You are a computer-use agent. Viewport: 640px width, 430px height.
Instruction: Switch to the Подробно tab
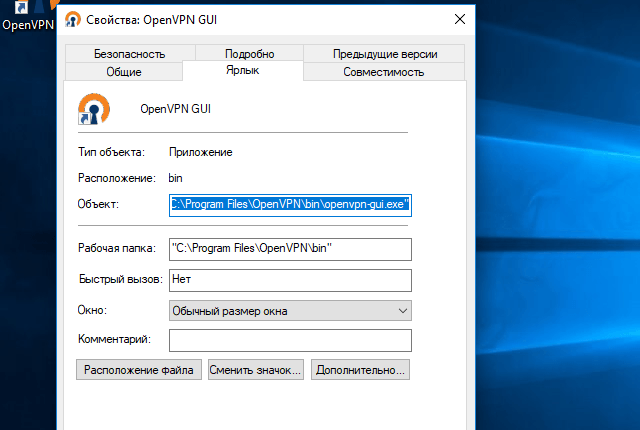(x=249, y=54)
